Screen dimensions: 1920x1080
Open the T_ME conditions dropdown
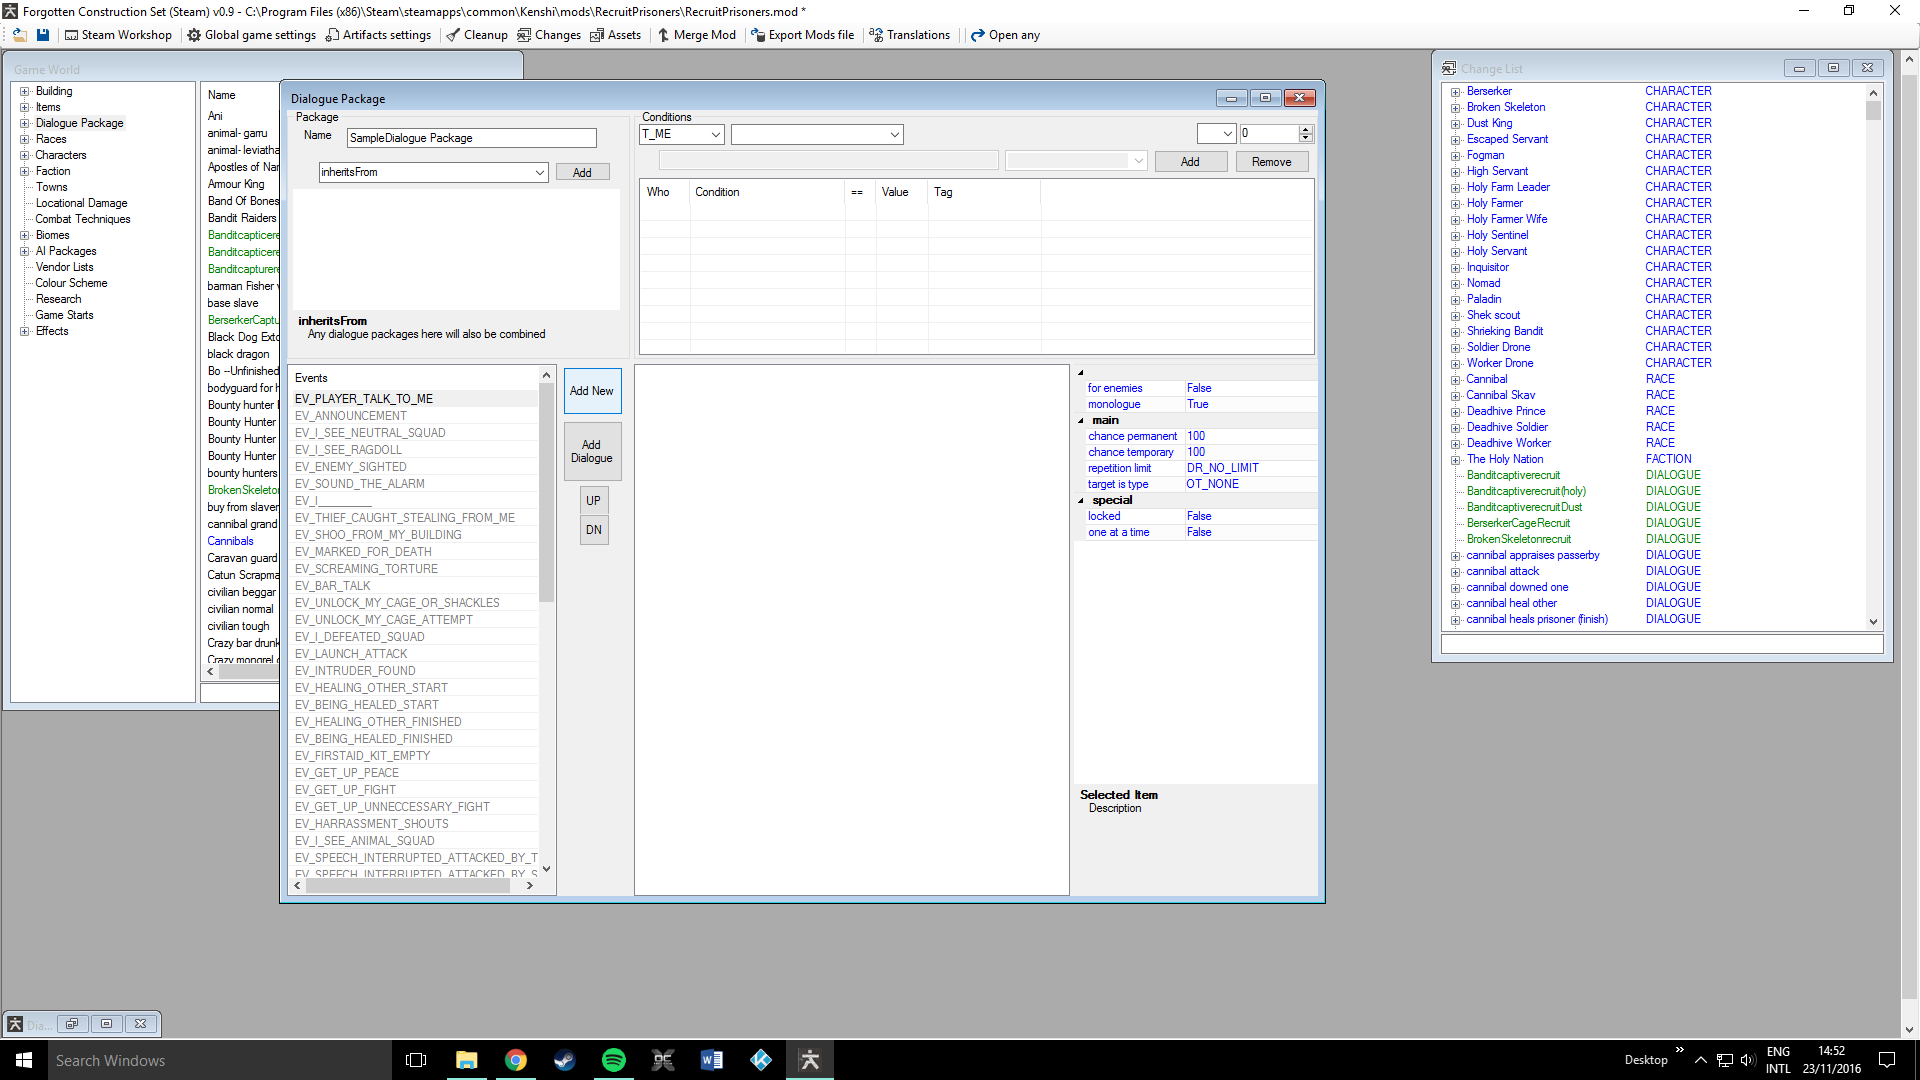[715, 134]
